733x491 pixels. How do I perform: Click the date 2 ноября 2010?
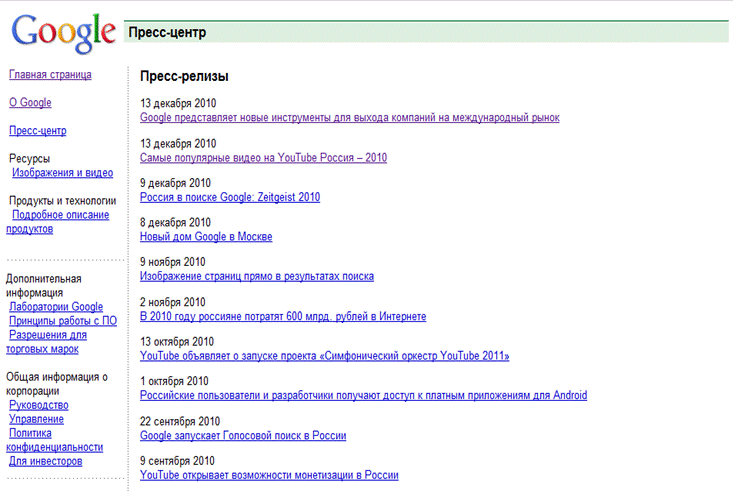[172, 302]
